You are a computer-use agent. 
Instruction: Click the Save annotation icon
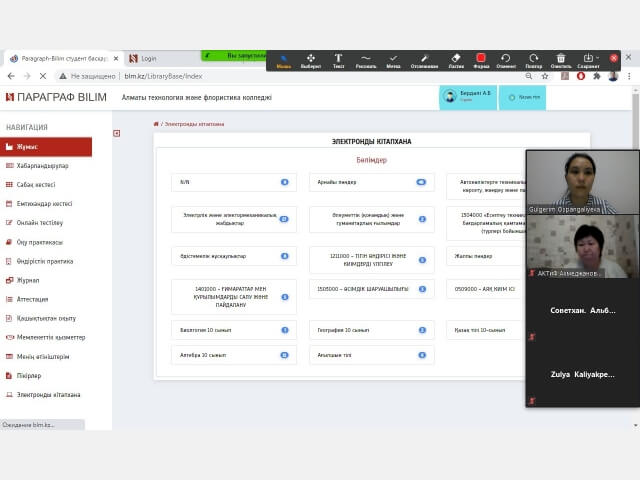click(x=588, y=61)
